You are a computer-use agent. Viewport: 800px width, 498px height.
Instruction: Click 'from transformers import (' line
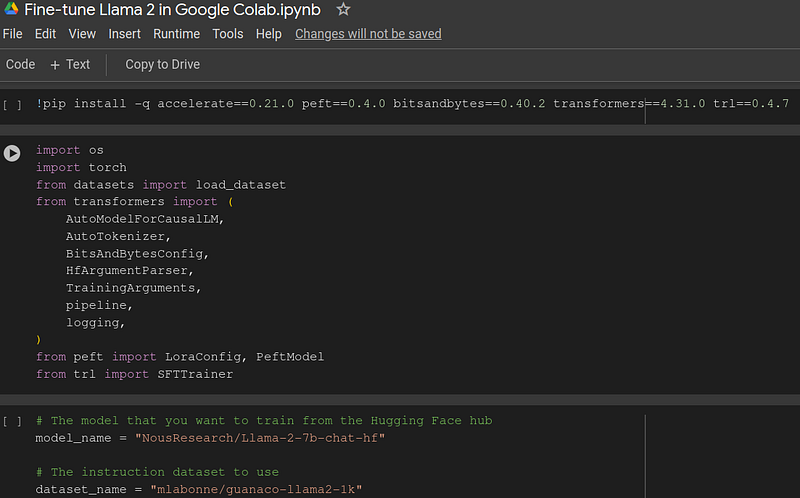tap(135, 202)
